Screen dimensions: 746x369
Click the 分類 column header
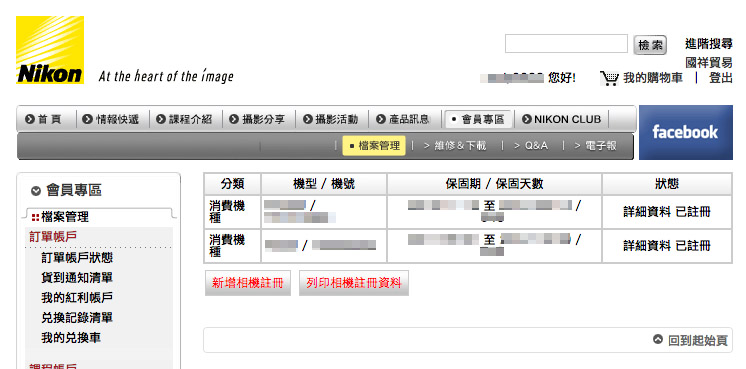click(233, 184)
